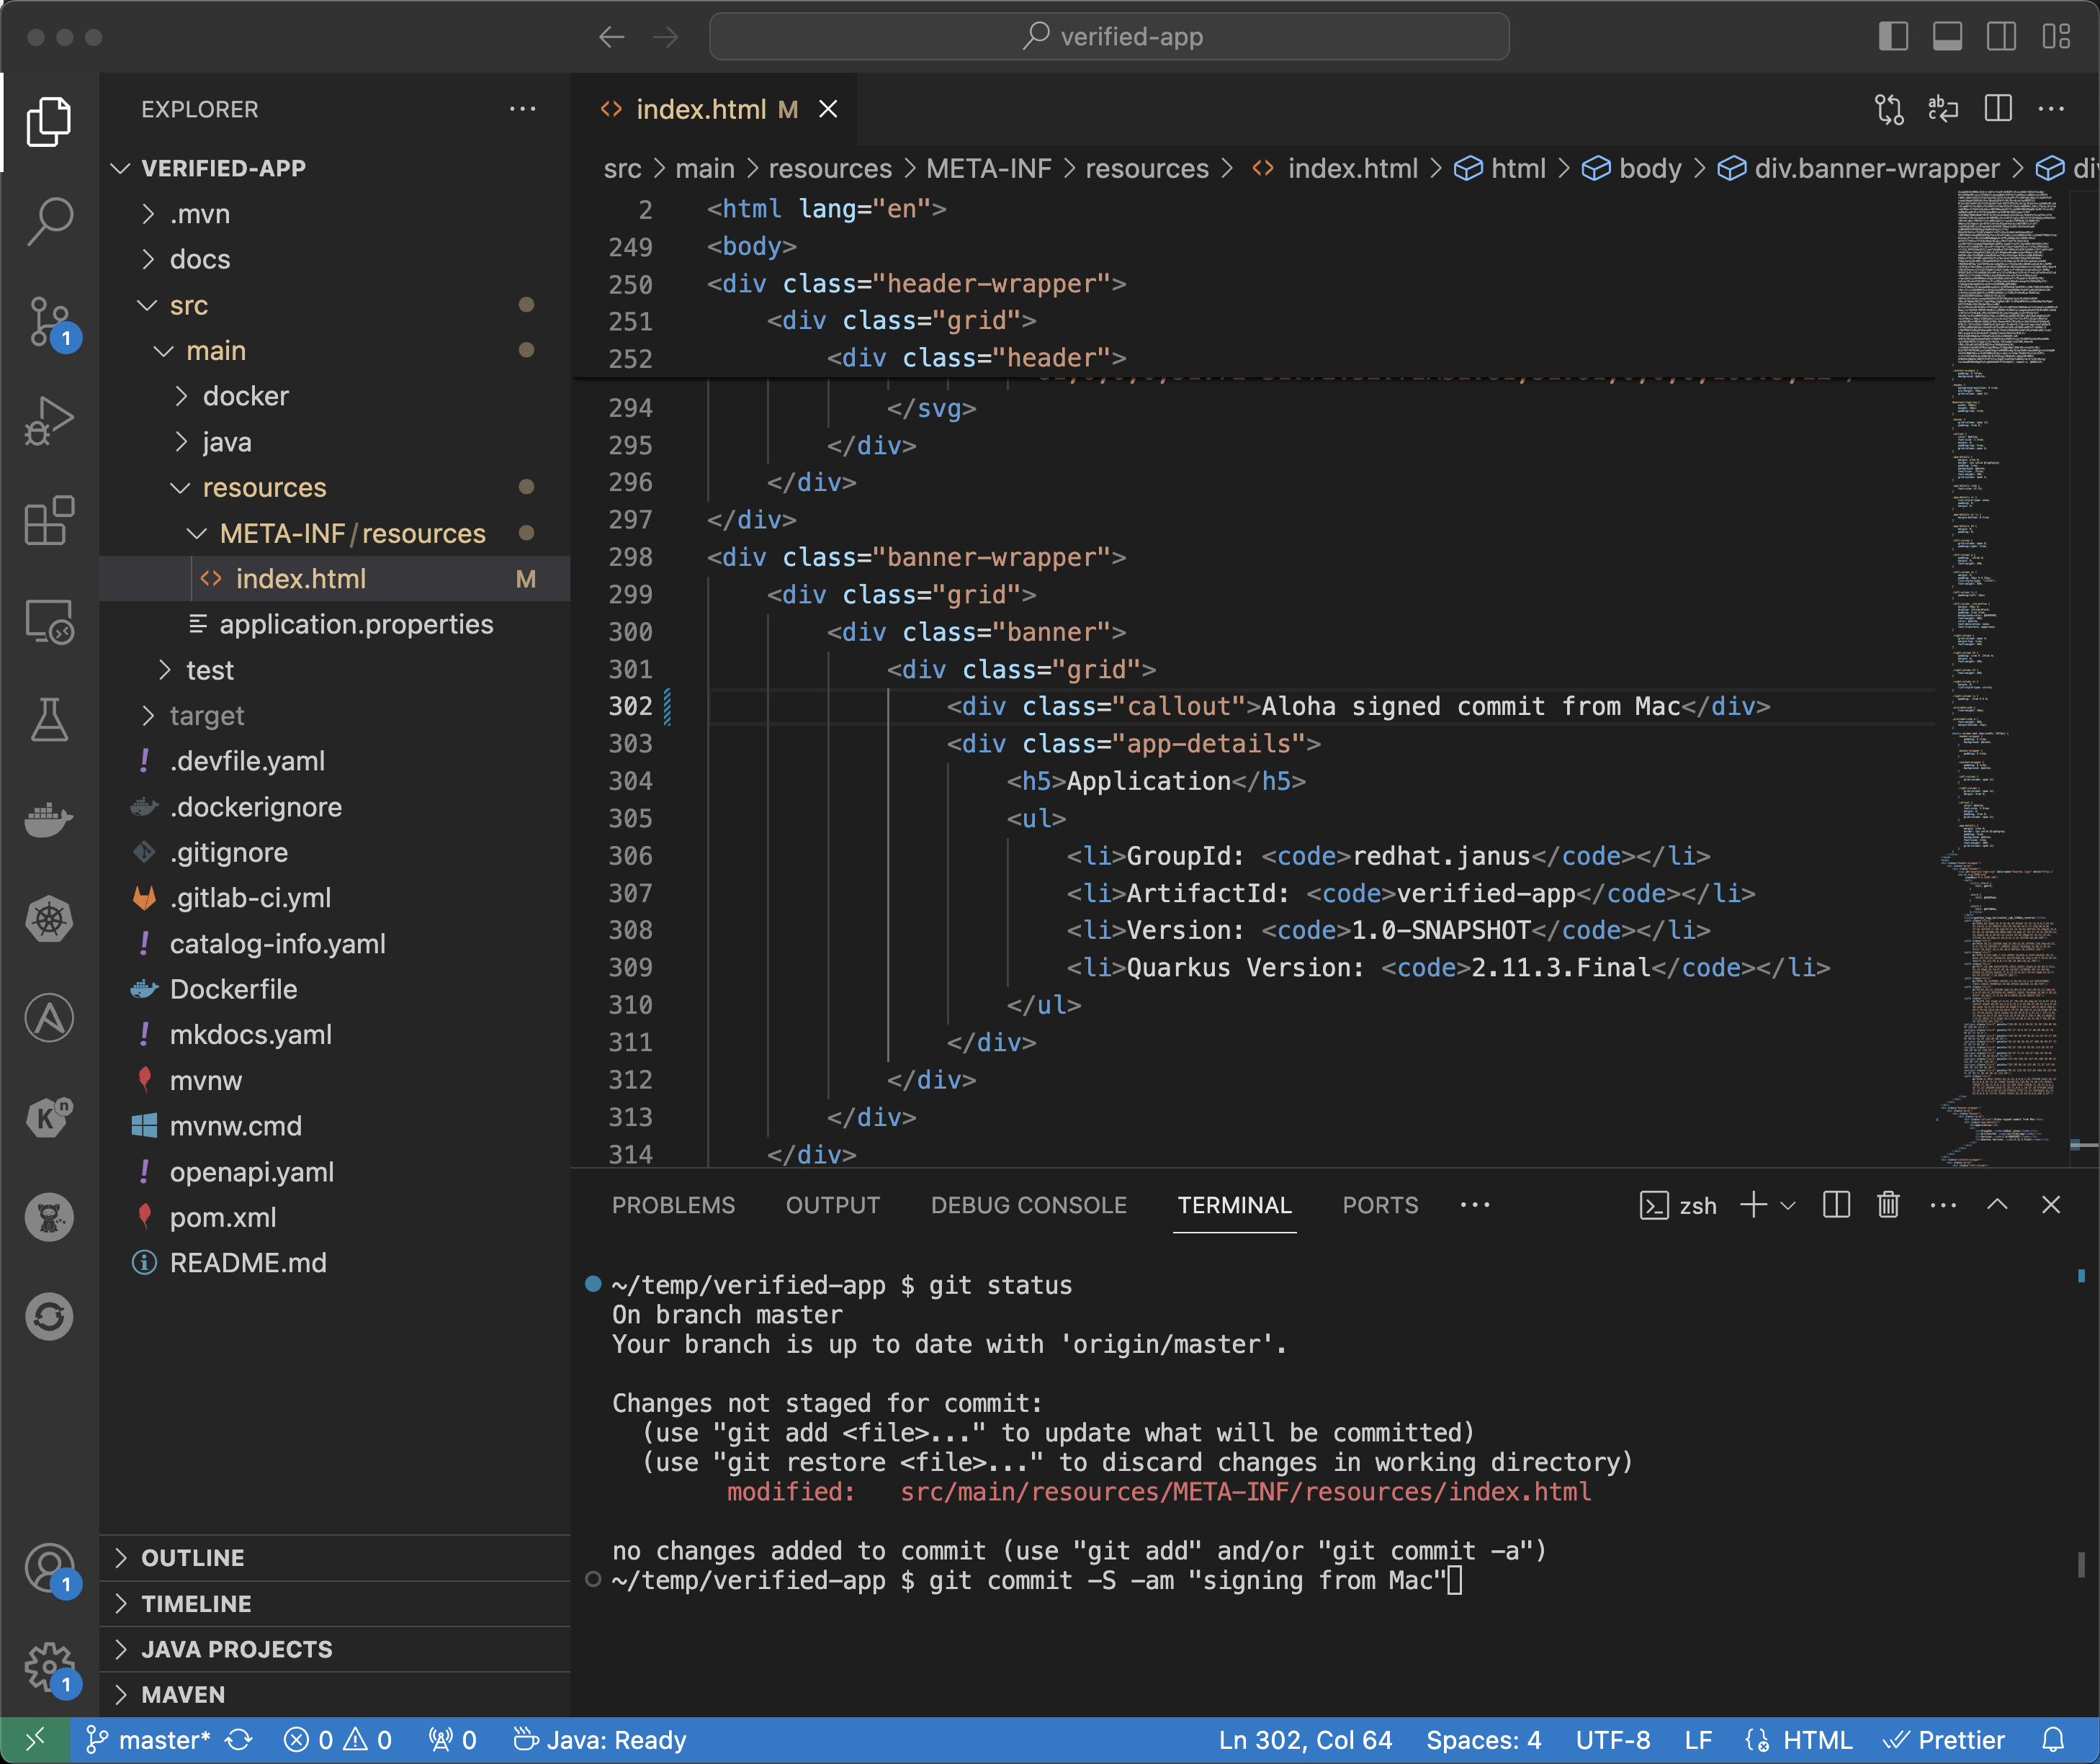Viewport: 2100px width, 1764px height.
Task: Open the Docker sidebar icon
Action: (49, 819)
